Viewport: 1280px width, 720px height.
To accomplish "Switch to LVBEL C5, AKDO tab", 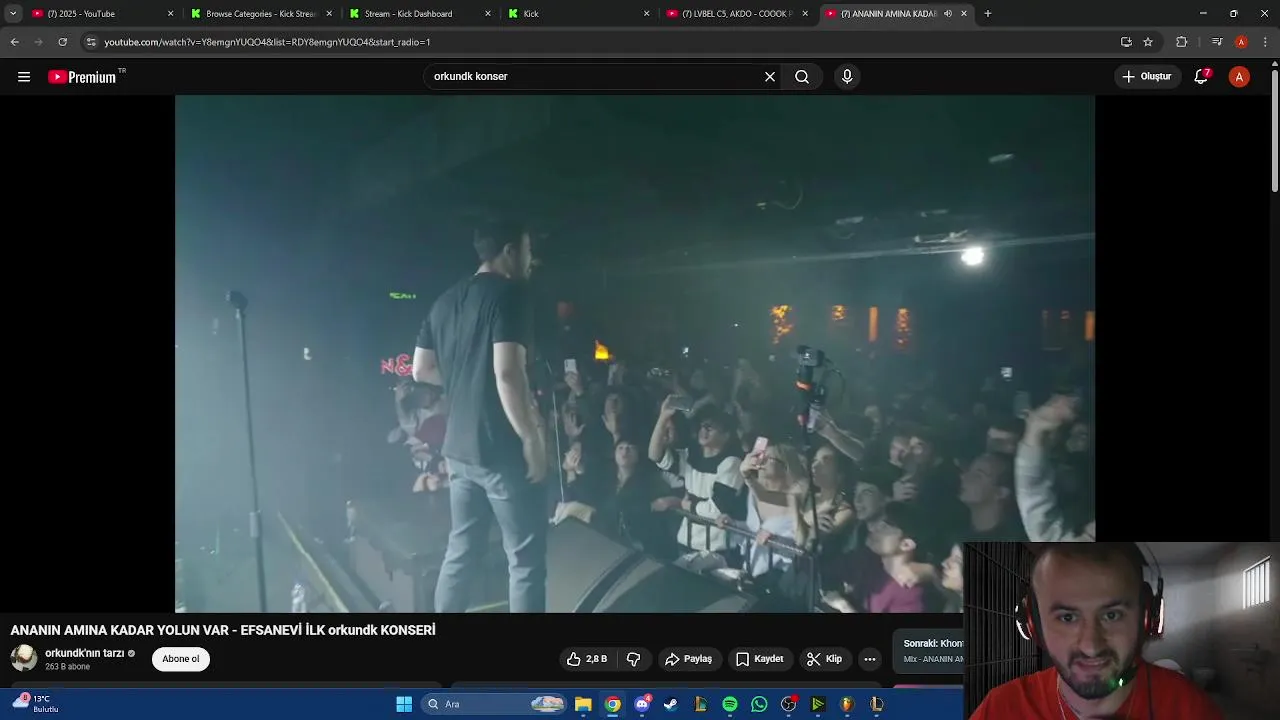I will pyautogui.click(x=736, y=14).
